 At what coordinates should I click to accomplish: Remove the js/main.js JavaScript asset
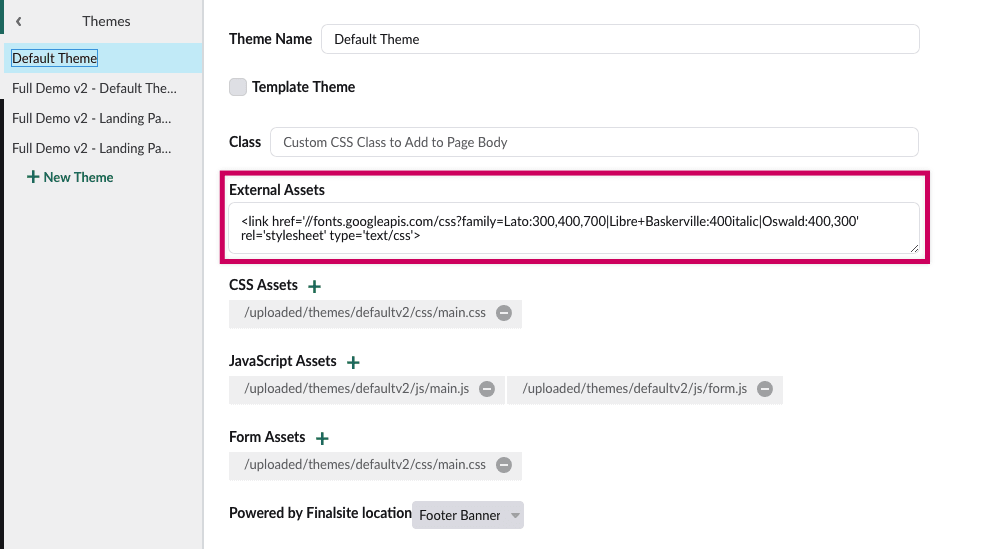487,389
